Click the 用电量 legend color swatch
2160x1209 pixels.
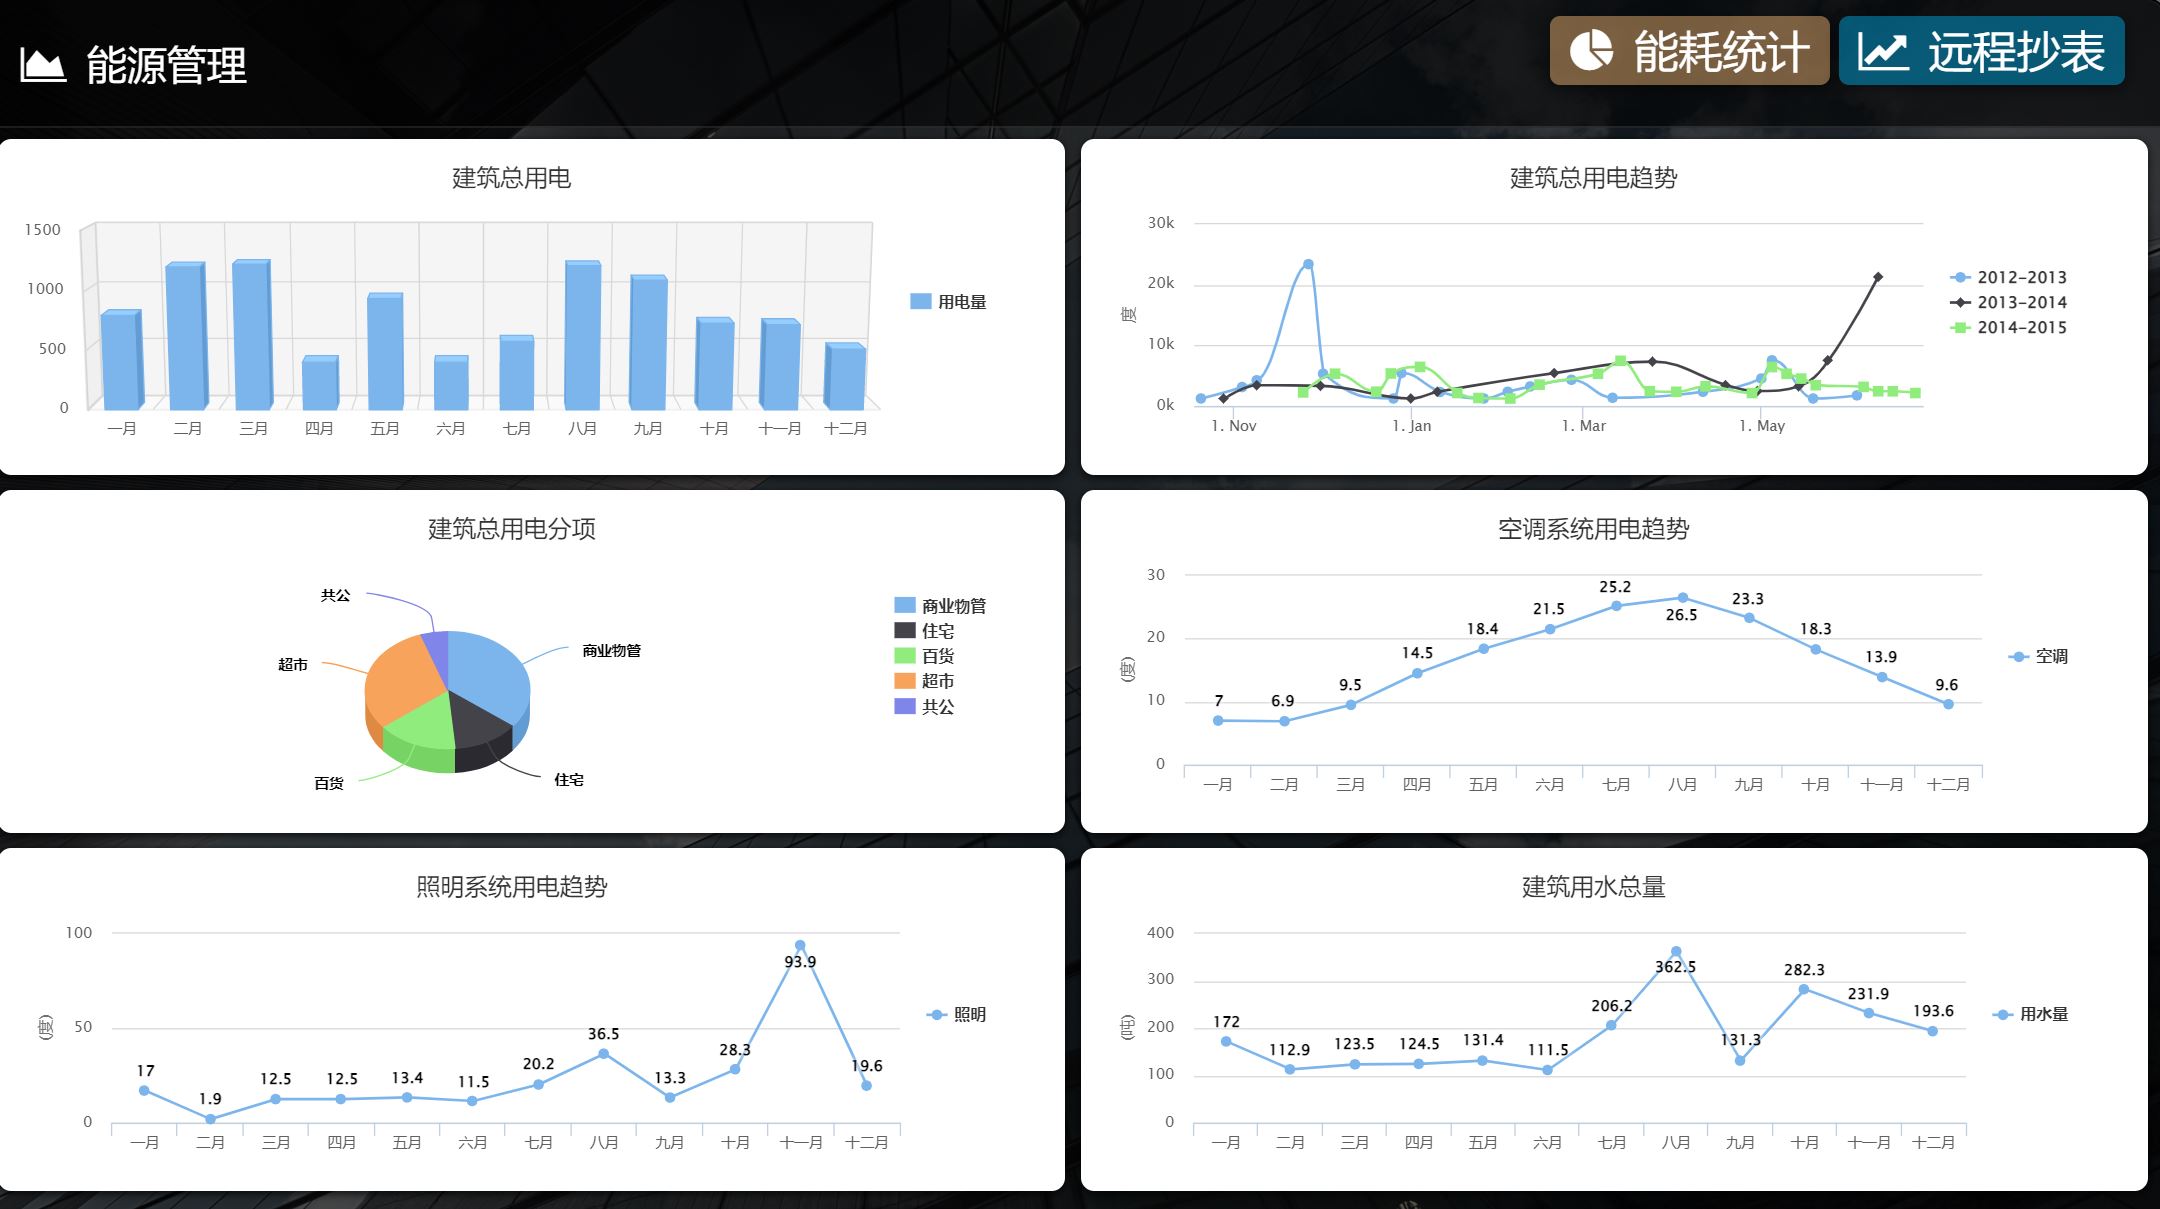click(x=920, y=301)
